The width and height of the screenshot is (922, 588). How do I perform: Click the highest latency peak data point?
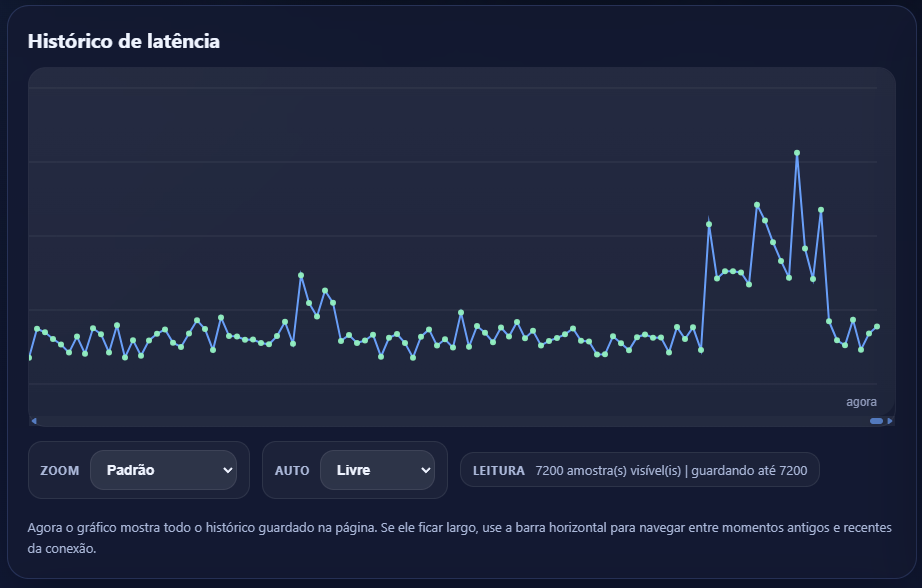tap(797, 153)
